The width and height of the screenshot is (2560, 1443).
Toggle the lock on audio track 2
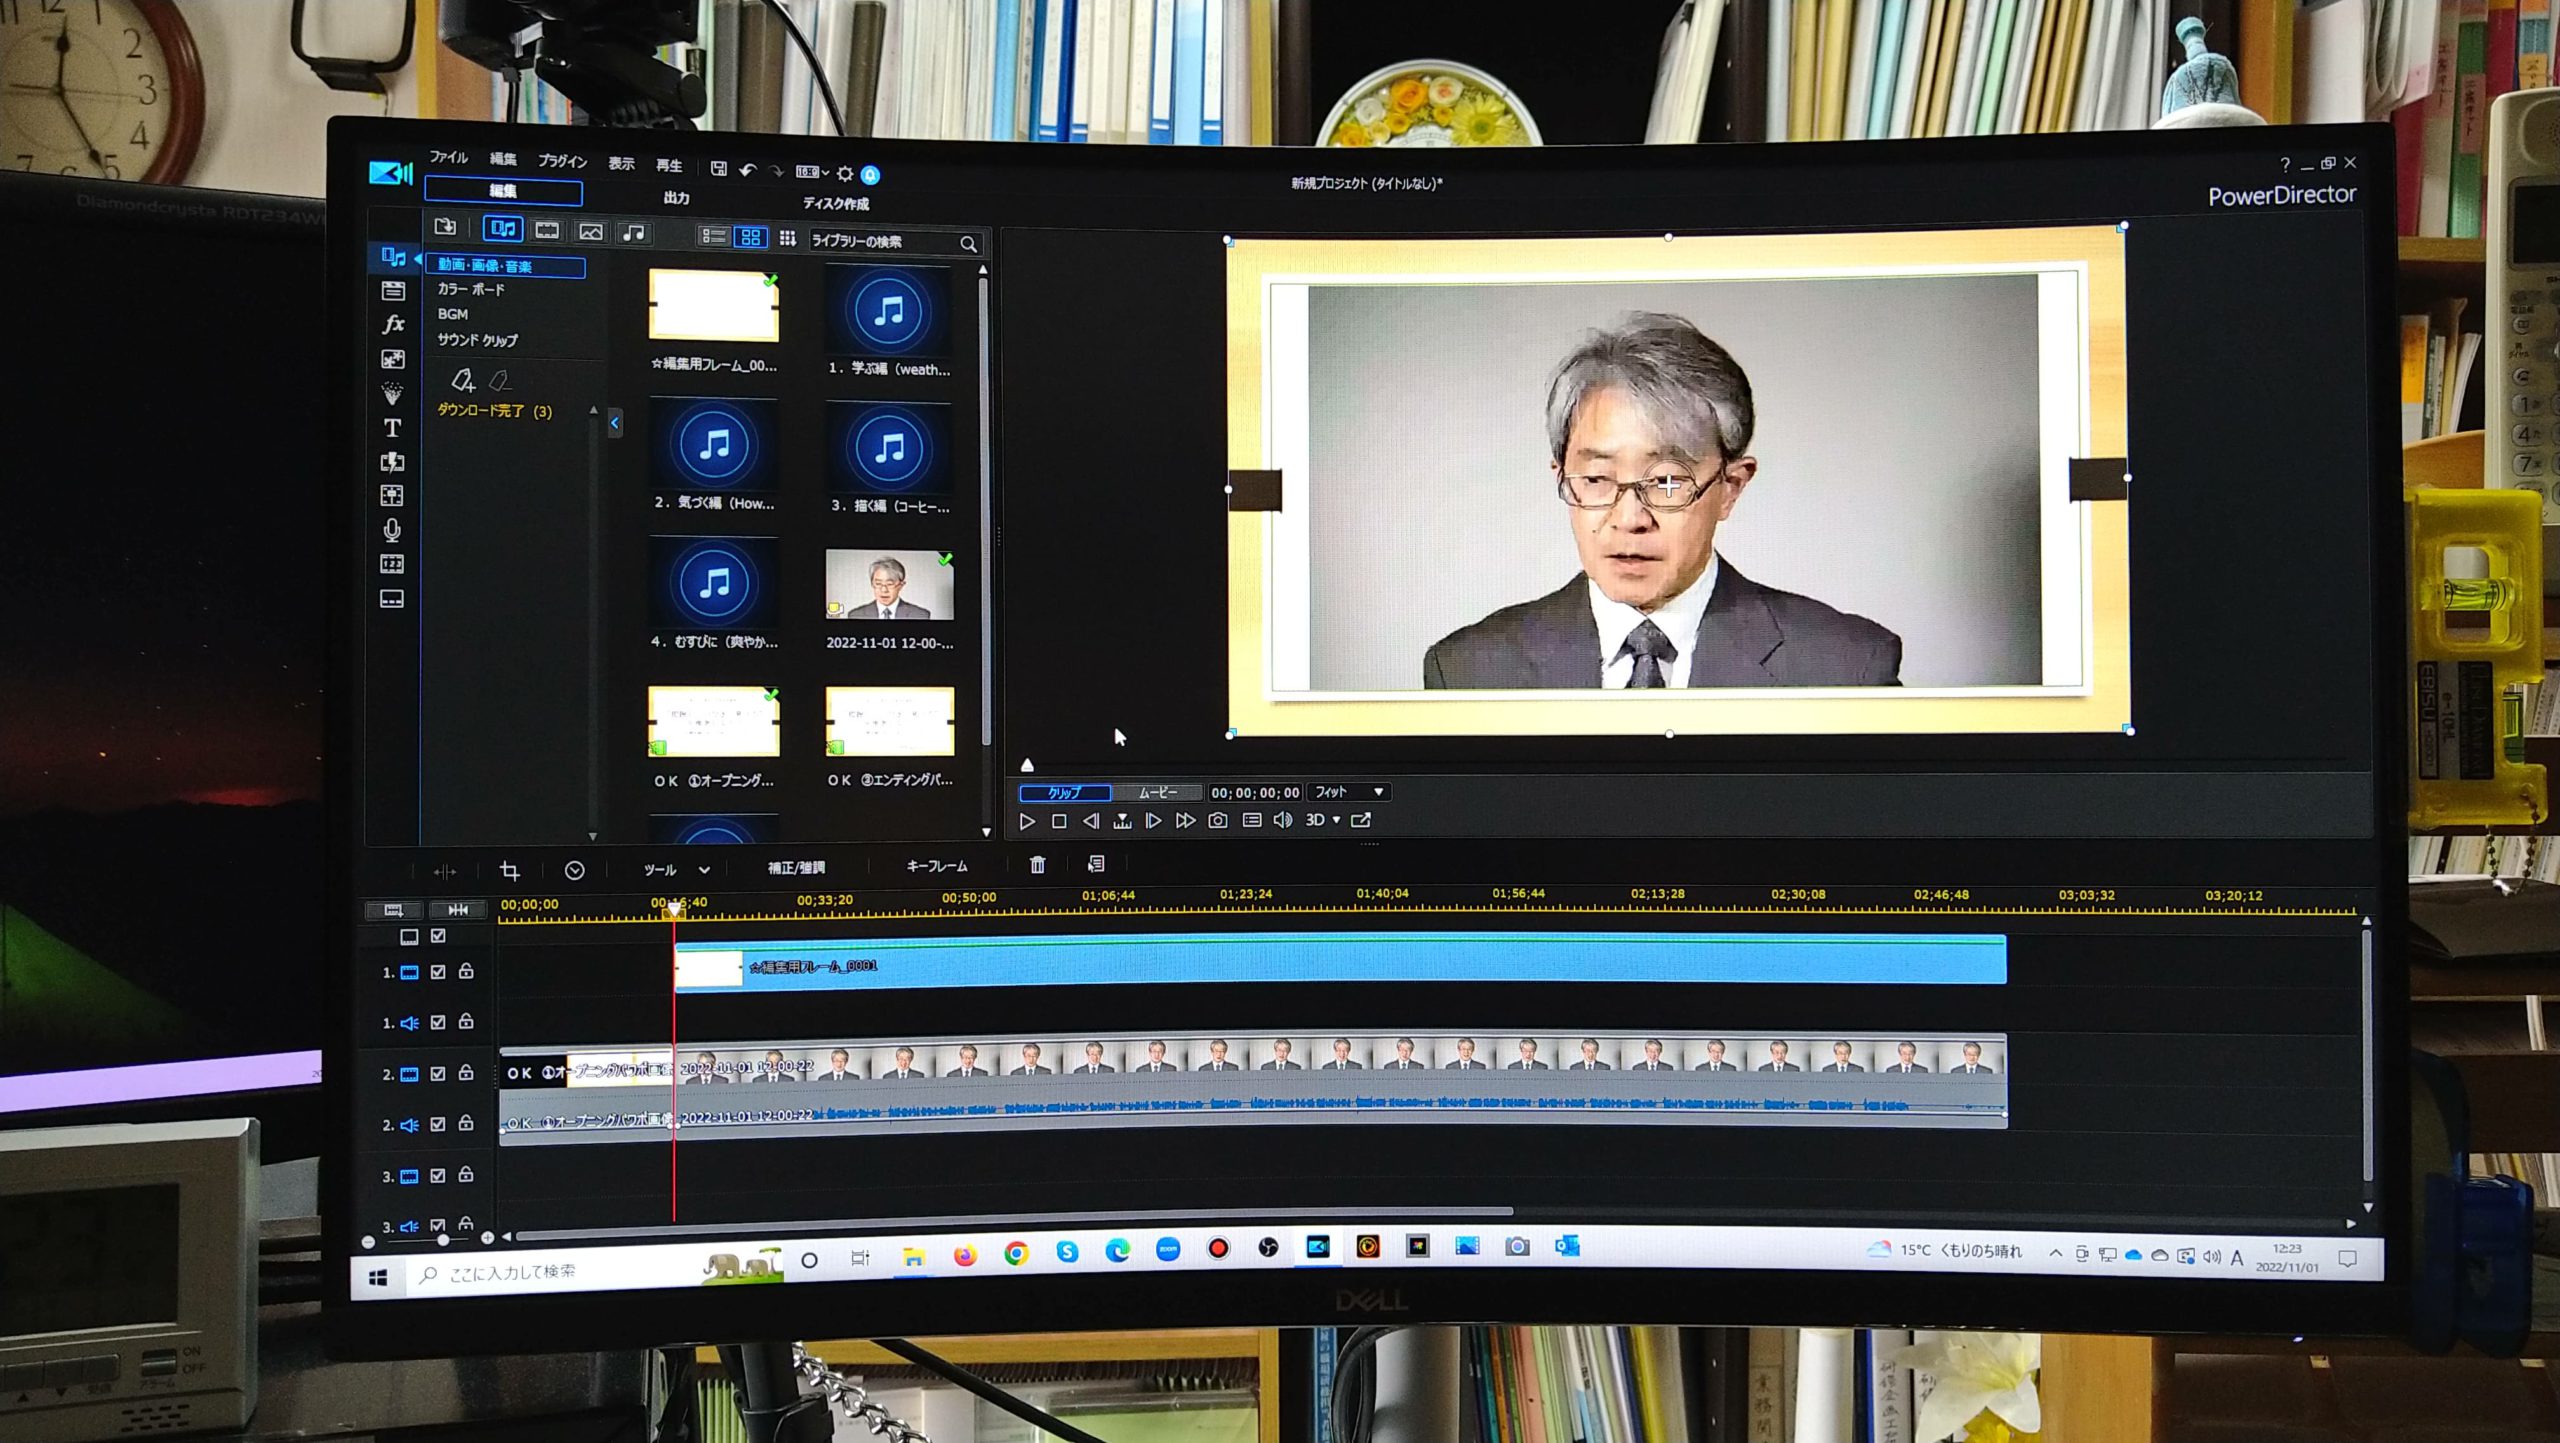[x=466, y=1123]
